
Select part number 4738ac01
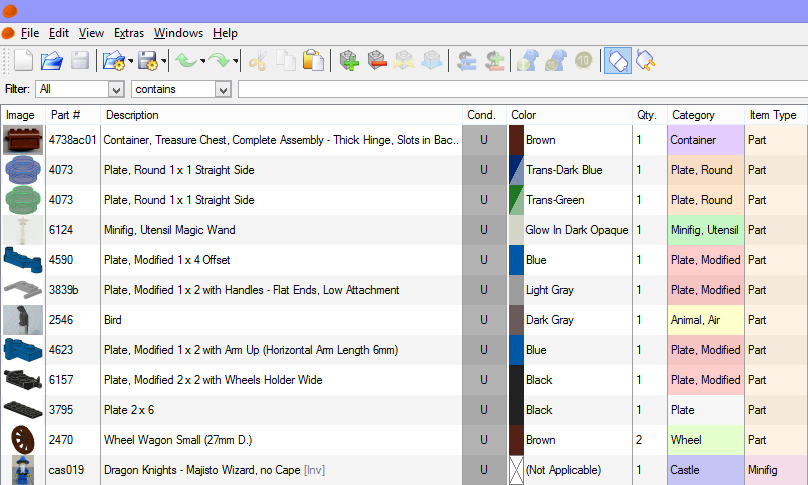pos(72,140)
